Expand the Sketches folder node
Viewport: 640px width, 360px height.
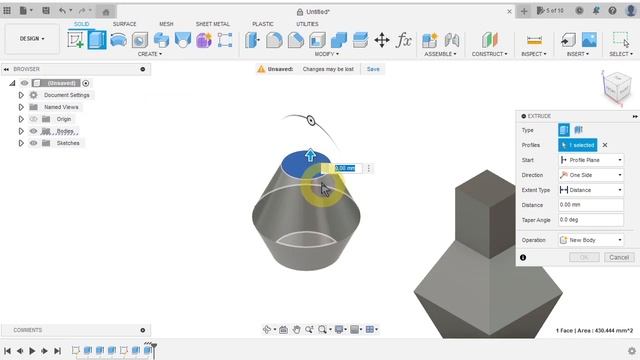click(x=21, y=143)
